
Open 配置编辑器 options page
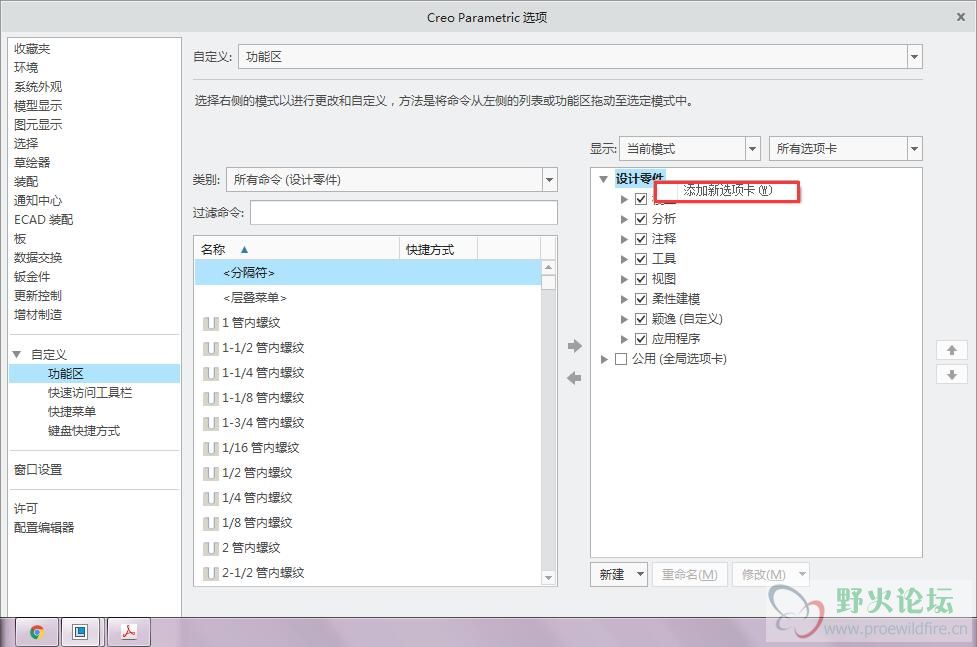pos(44,527)
